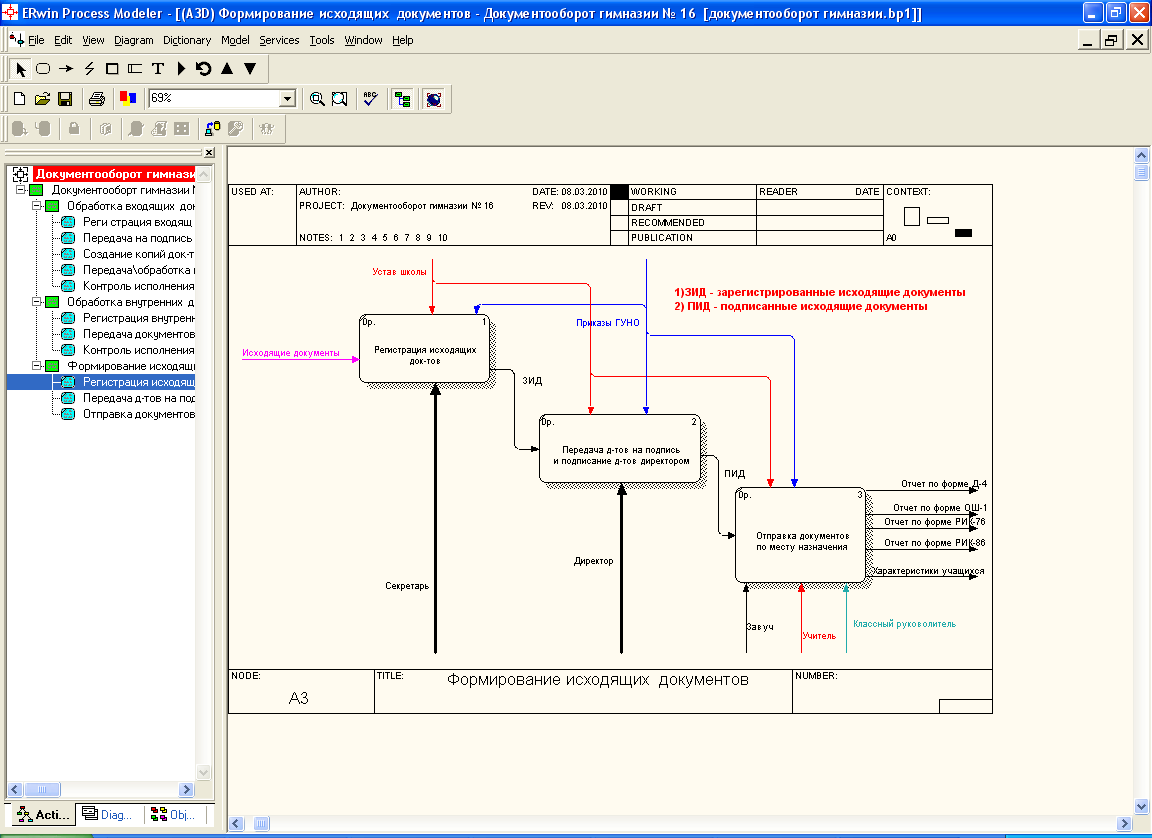Screen dimensions: 1152x838
Task: Select Отправка документов tree item
Action: point(138,414)
